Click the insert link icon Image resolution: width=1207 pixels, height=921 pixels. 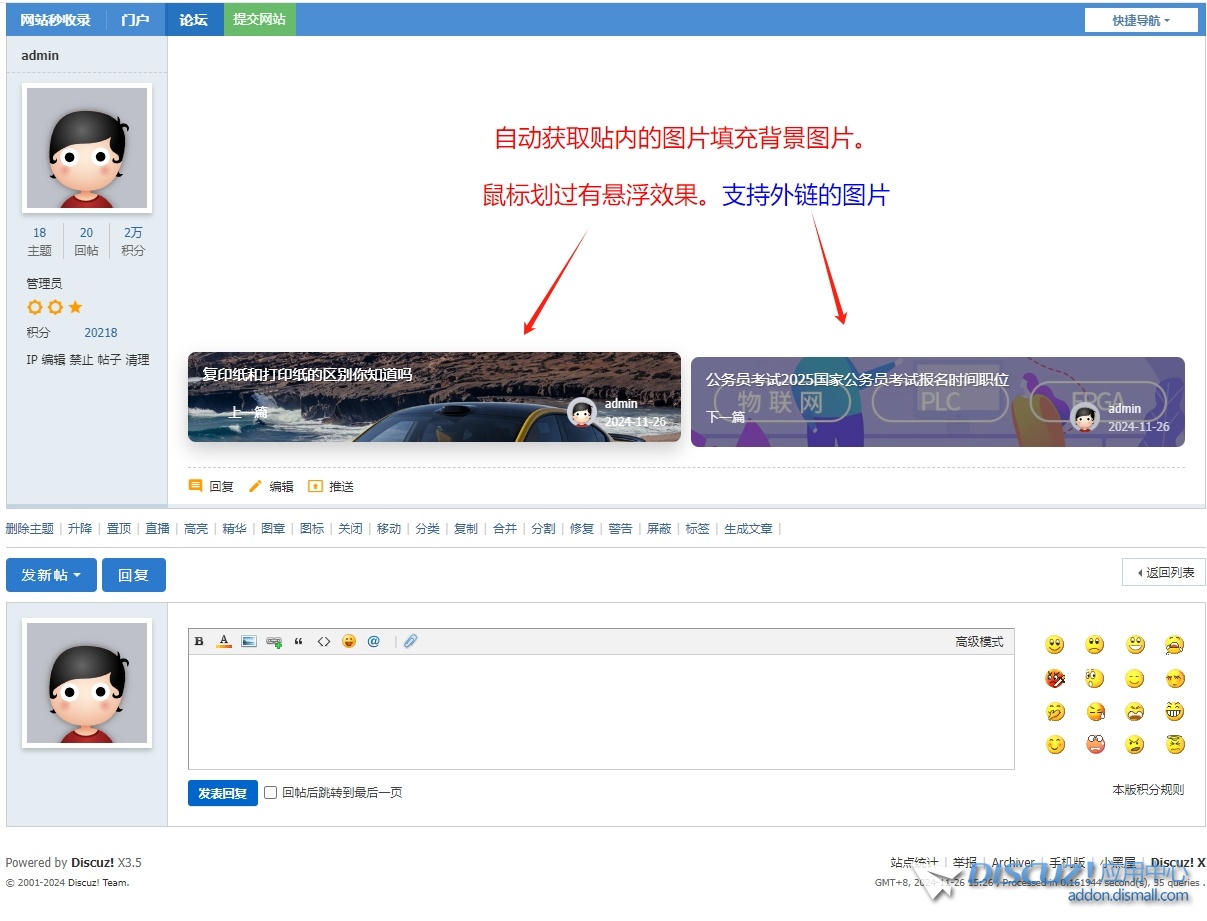[x=274, y=642]
